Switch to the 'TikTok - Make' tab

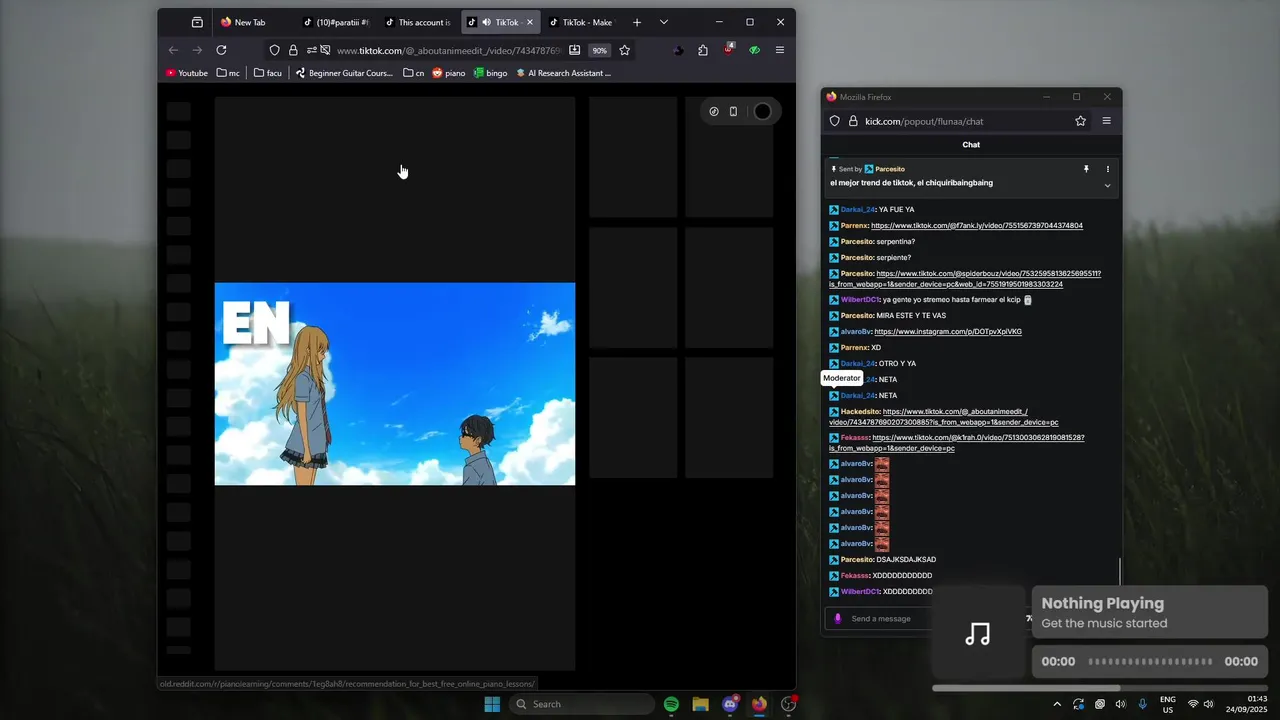point(582,22)
